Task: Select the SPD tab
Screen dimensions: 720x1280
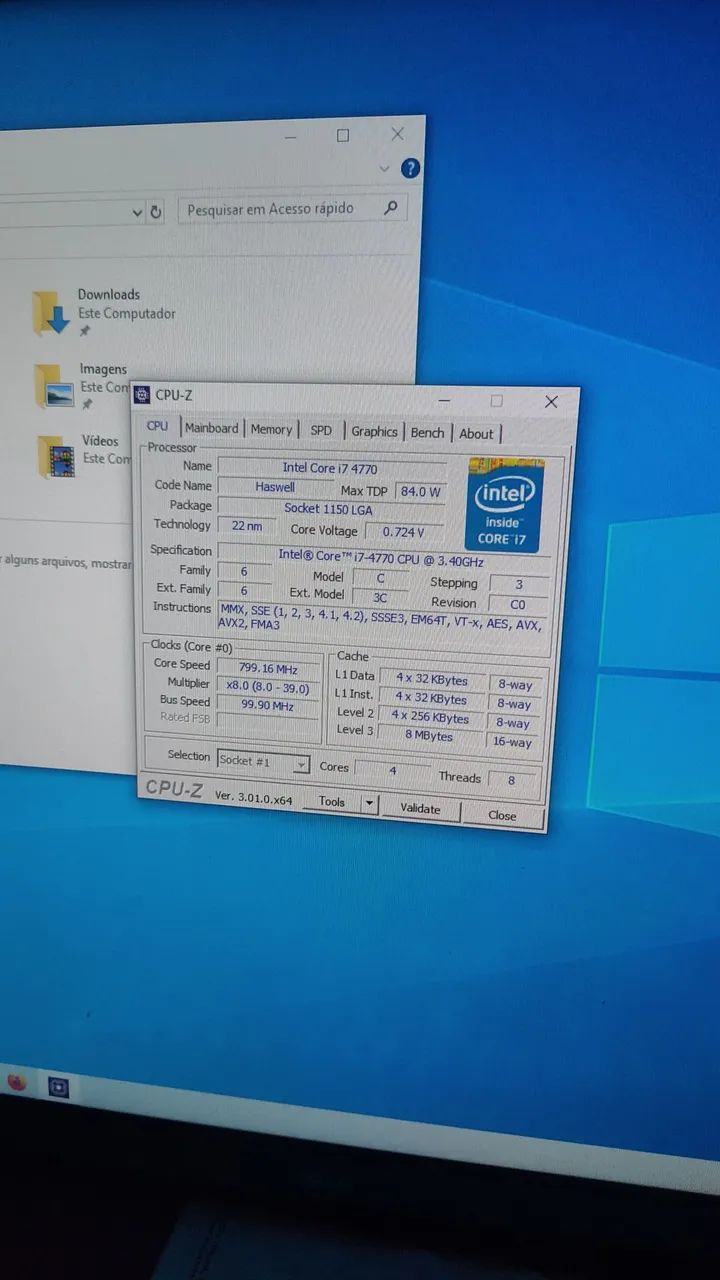Action: pyautogui.click(x=321, y=430)
